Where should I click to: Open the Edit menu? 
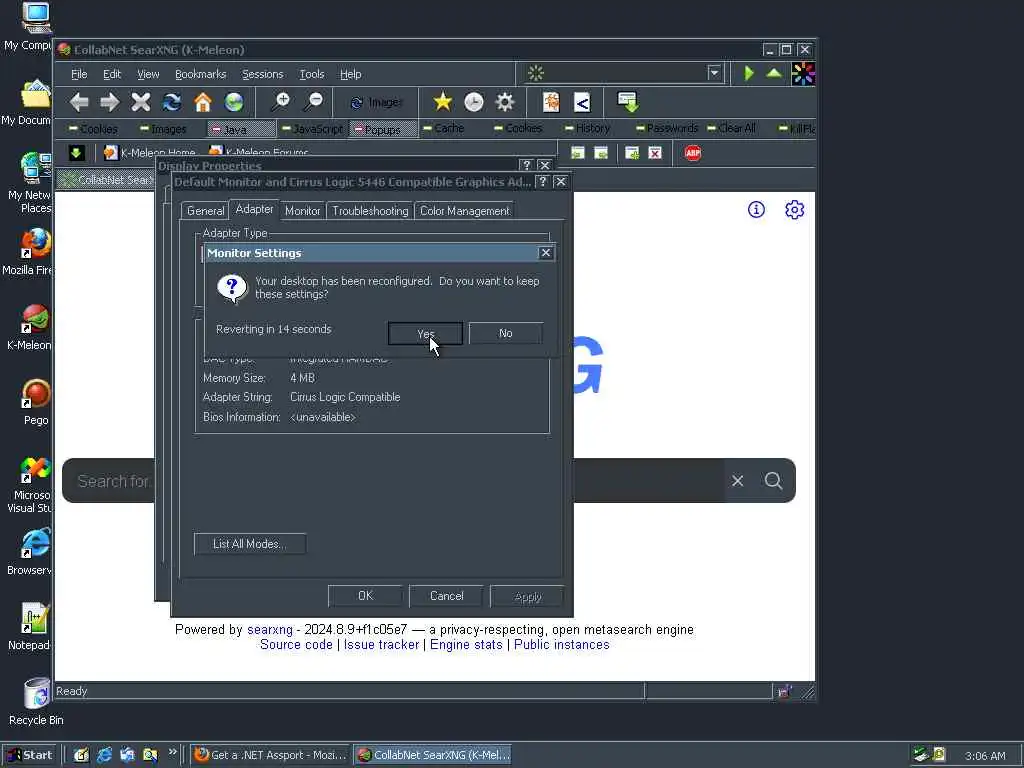coord(112,74)
